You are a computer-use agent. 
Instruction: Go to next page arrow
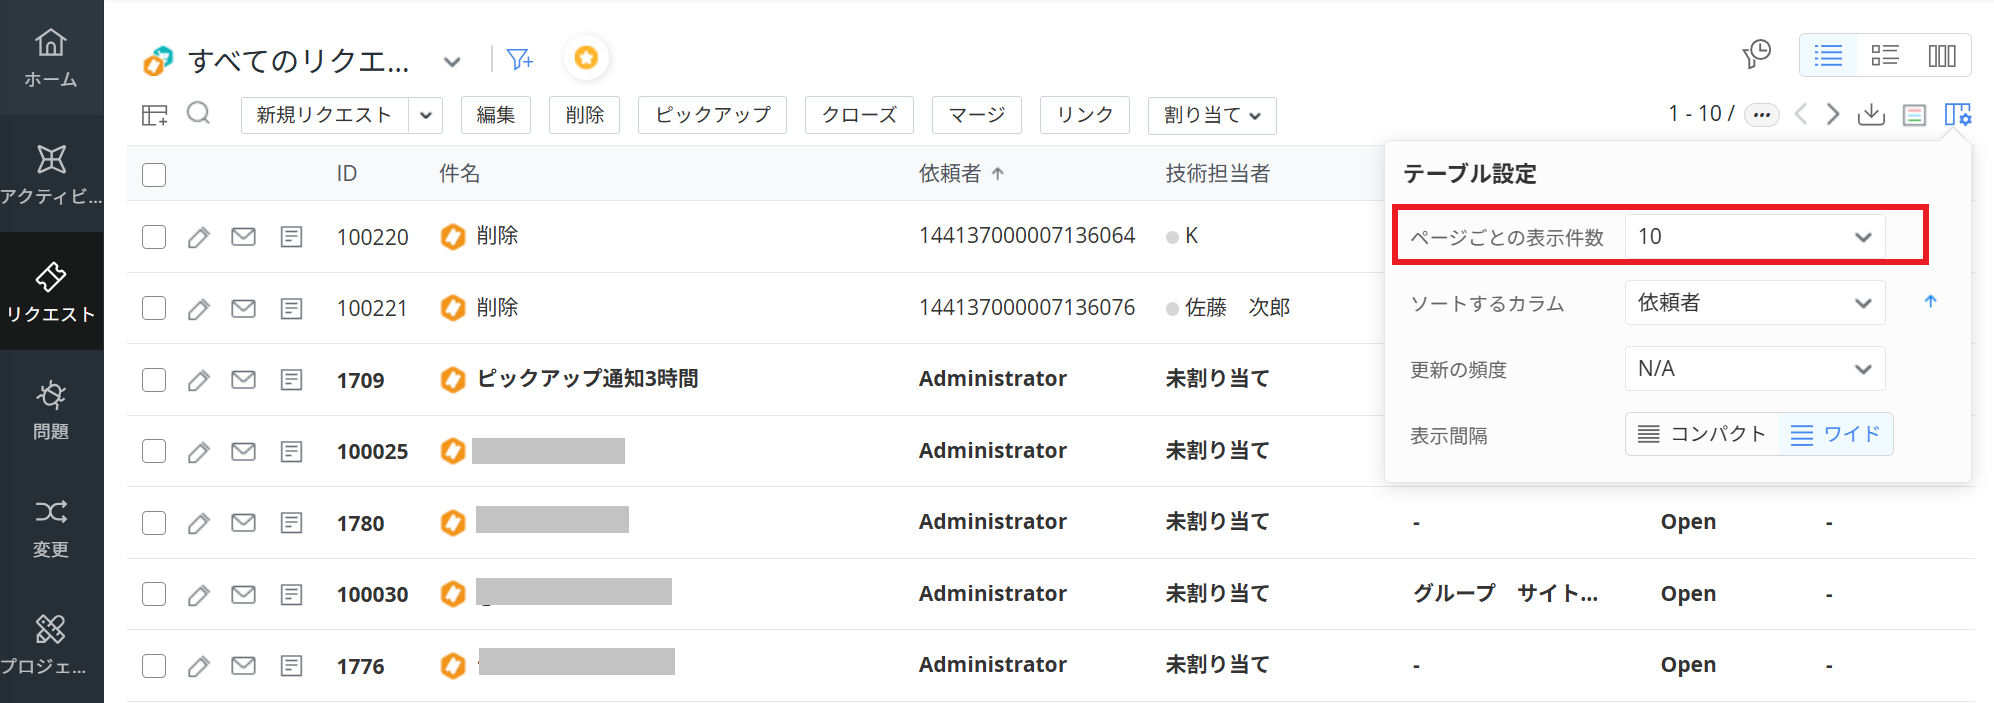coord(1832,114)
